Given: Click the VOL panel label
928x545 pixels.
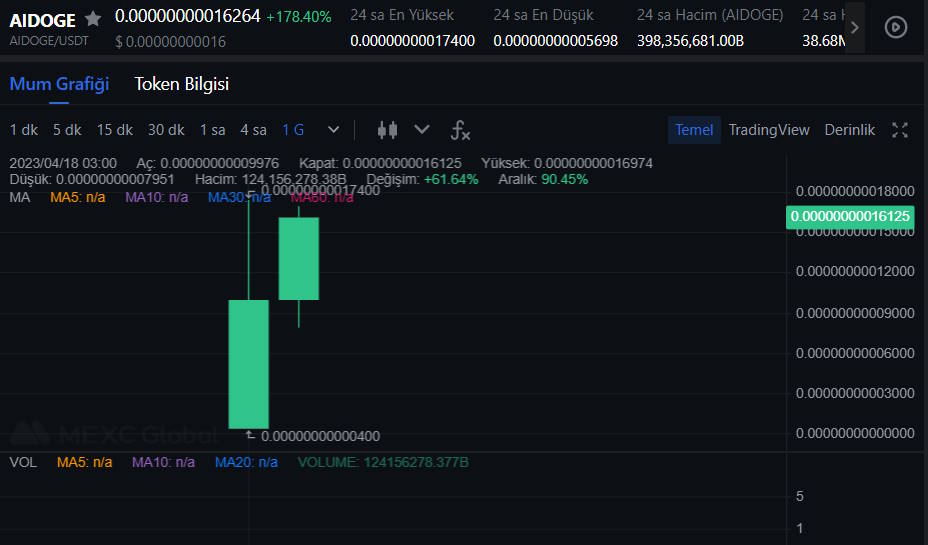Looking at the screenshot, I should 23,462.
